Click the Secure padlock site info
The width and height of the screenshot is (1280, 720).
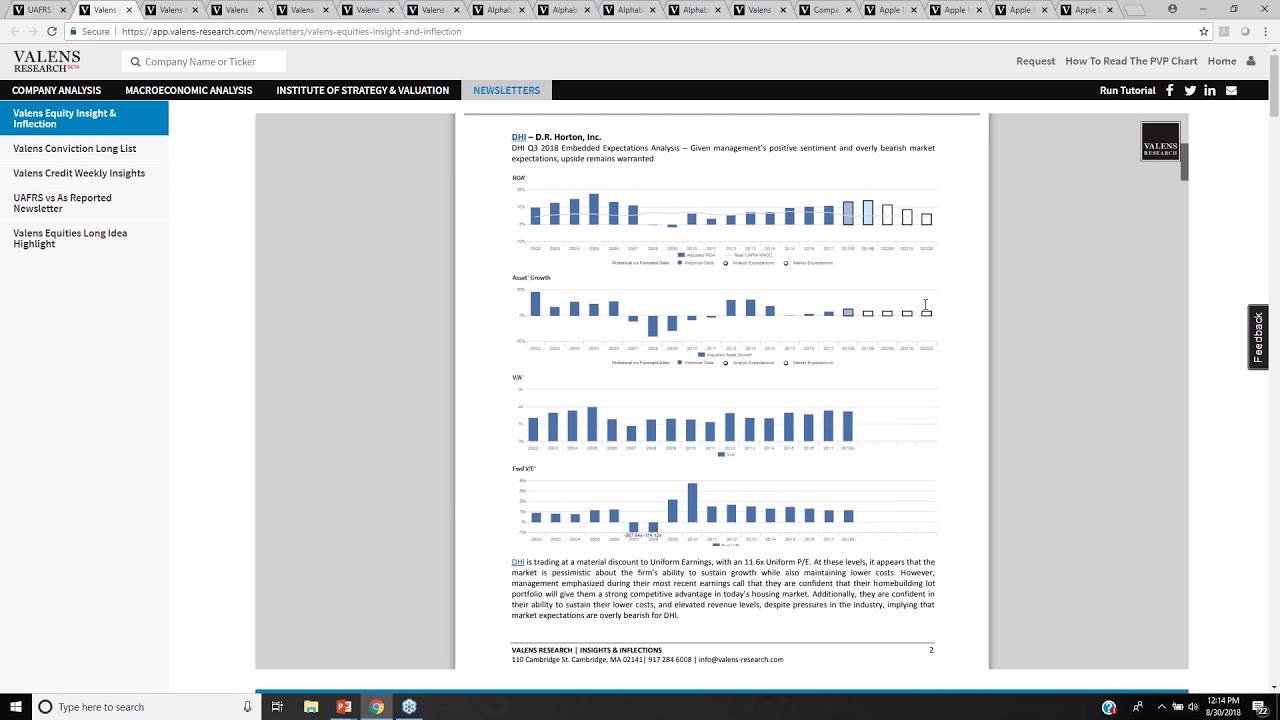coord(89,31)
